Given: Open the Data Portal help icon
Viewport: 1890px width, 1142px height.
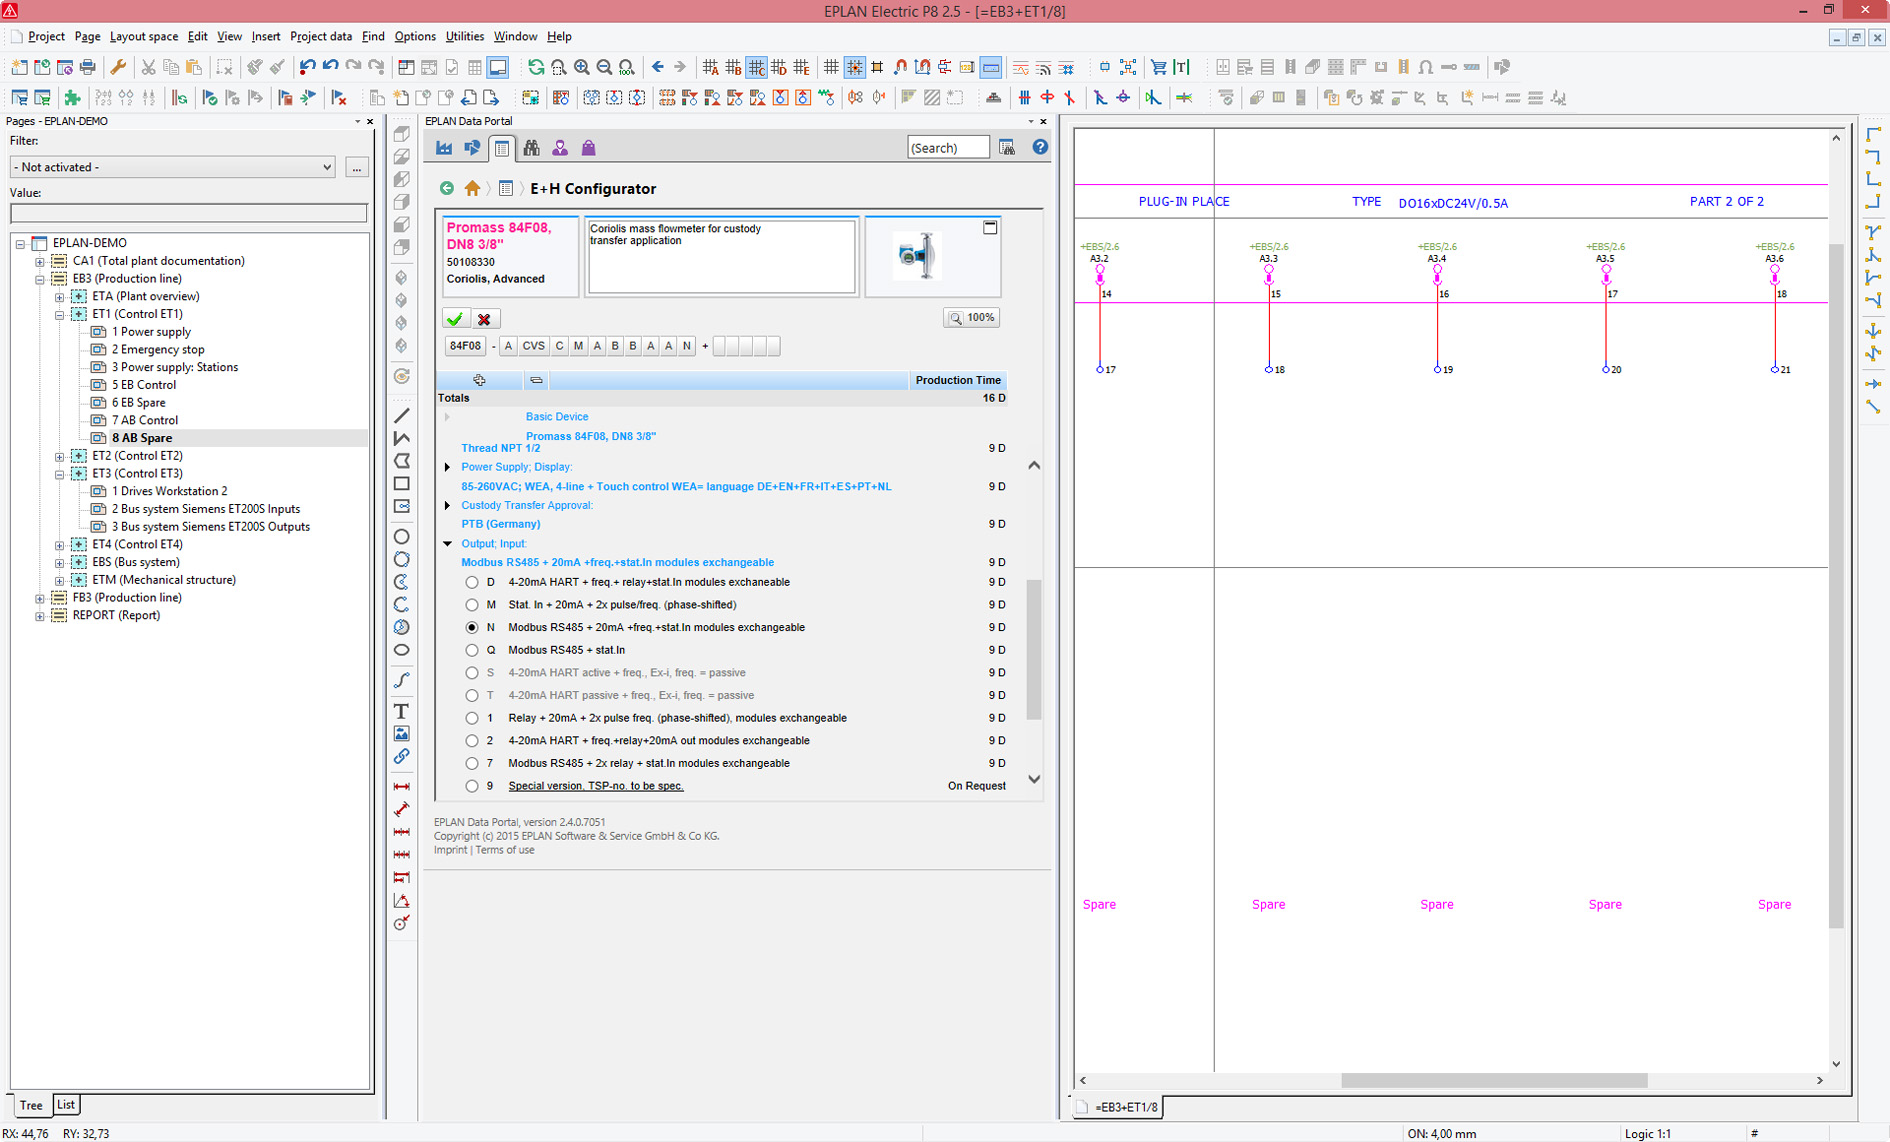Looking at the screenshot, I should click(x=1040, y=148).
